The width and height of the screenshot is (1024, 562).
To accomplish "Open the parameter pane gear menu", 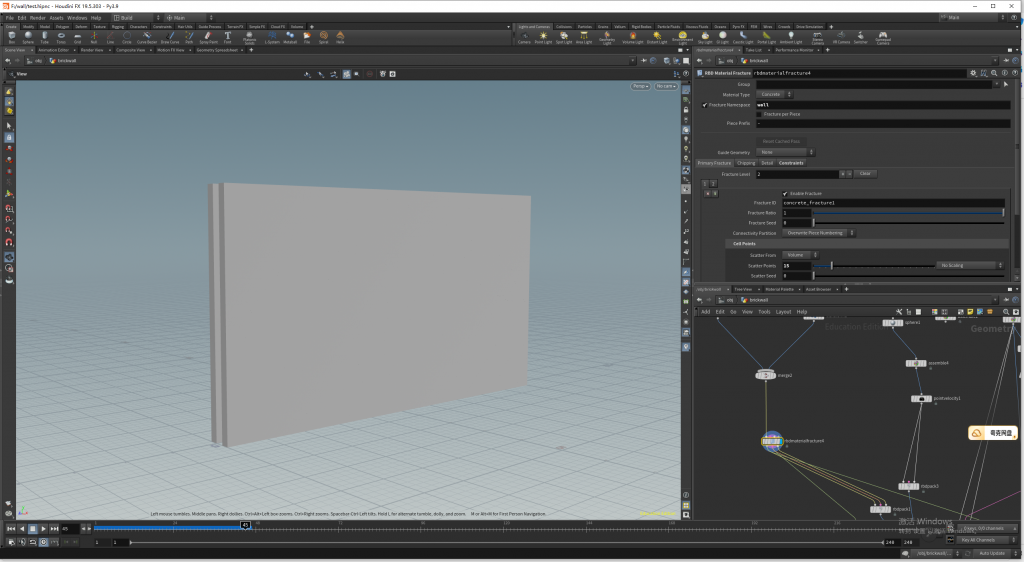I will coord(973,73).
